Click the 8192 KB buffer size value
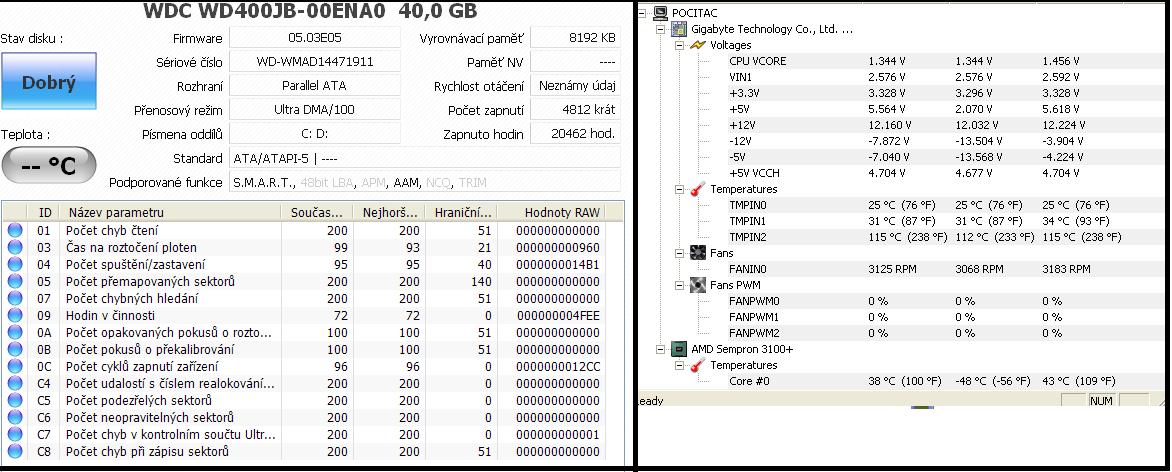Screen dimensions: 1172x472 click(x=575, y=38)
